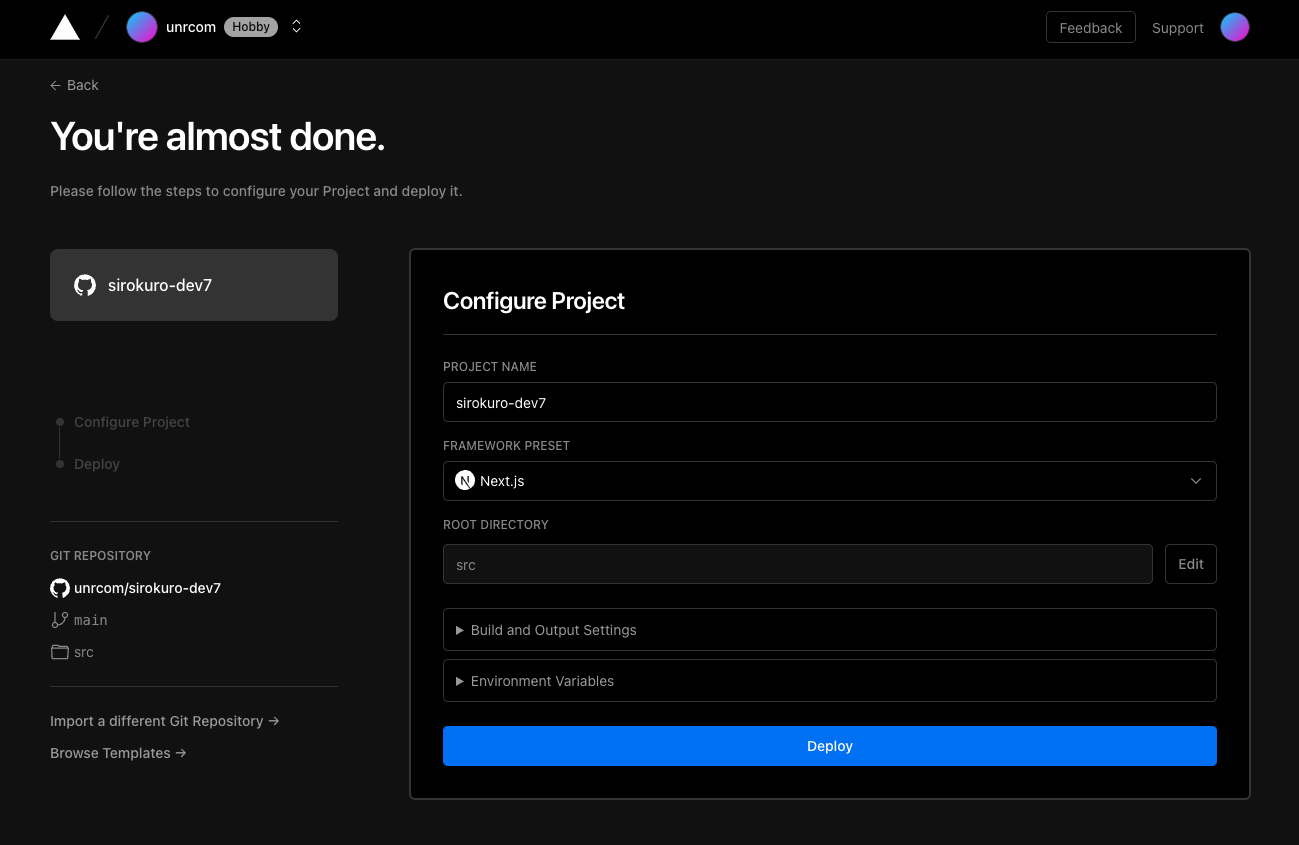
Task: Open the Framework Preset dropdown
Action: pos(830,481)
